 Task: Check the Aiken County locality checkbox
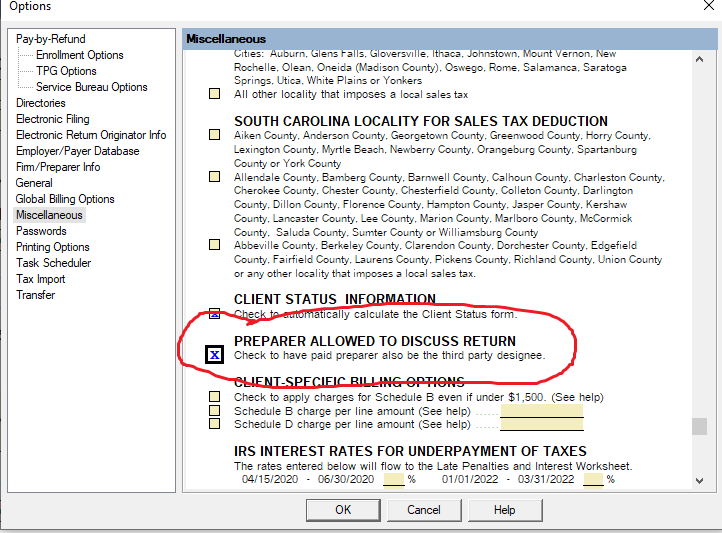(214, 135)
